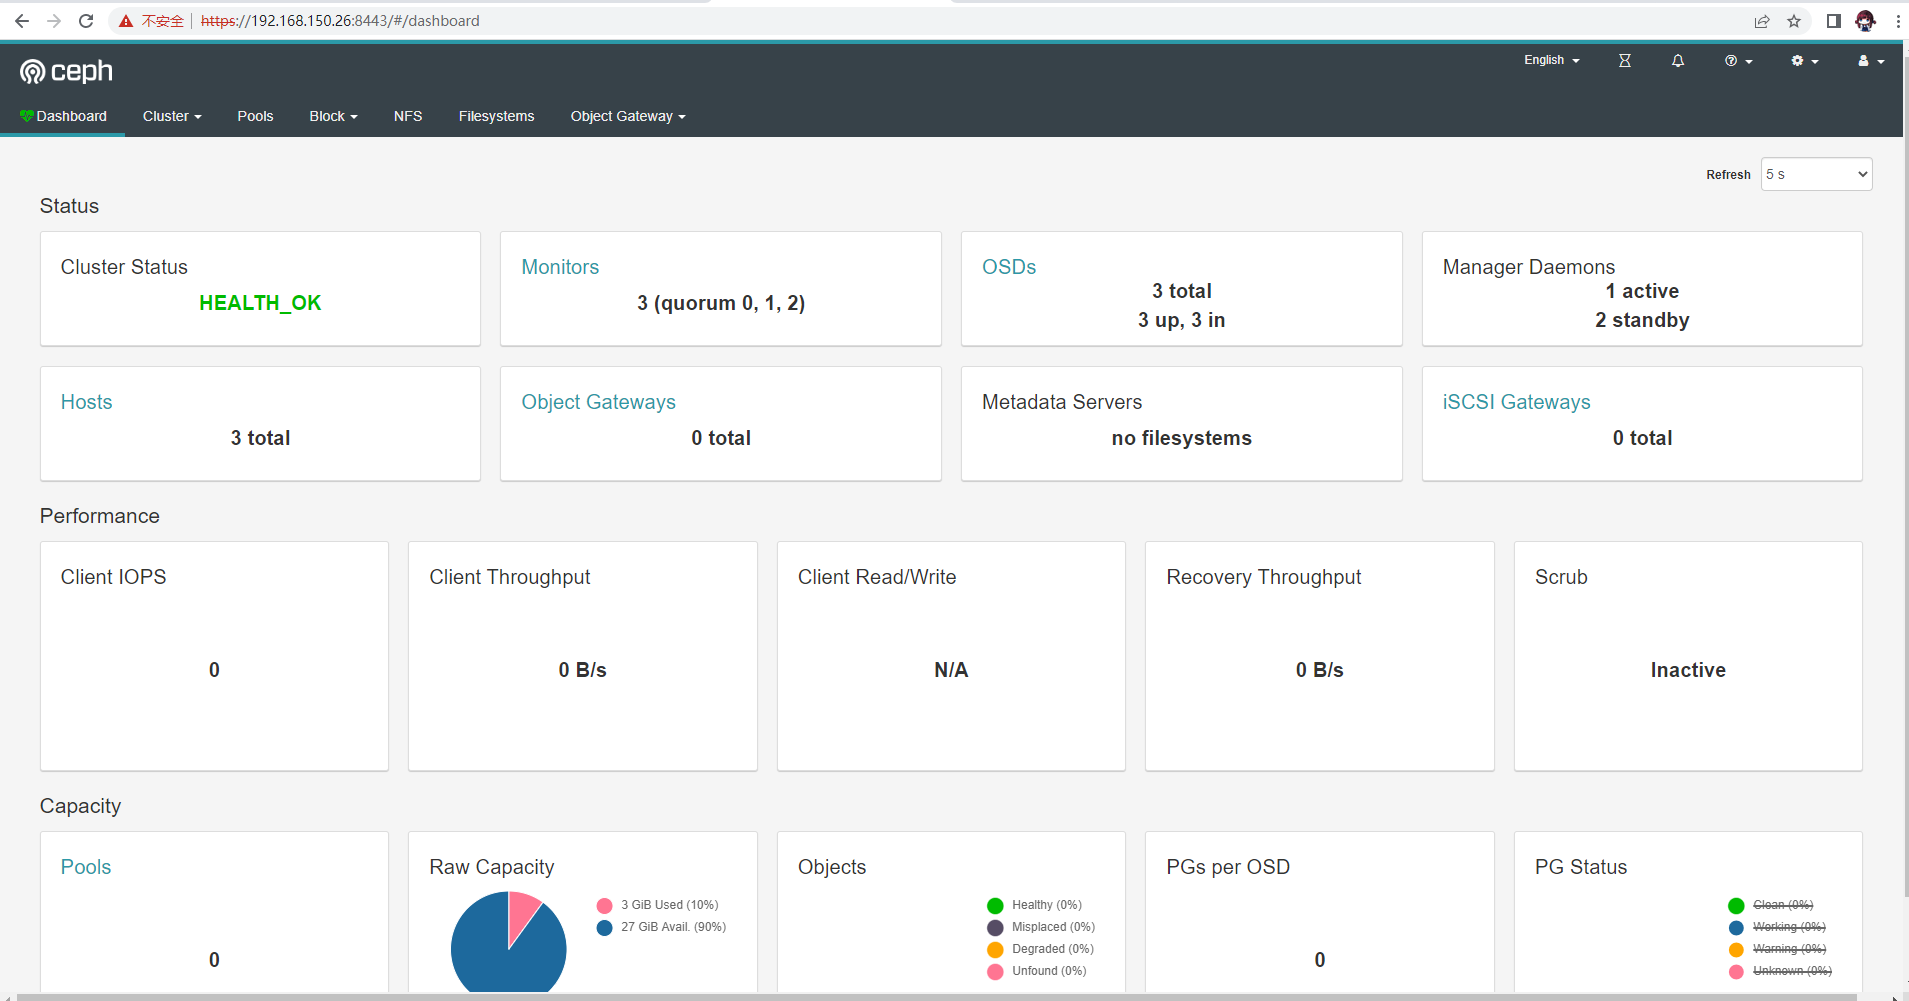Select the Dashboard tab
Image resolution: width=1909 pixels, height=1001 pixels.
(63, 116)
